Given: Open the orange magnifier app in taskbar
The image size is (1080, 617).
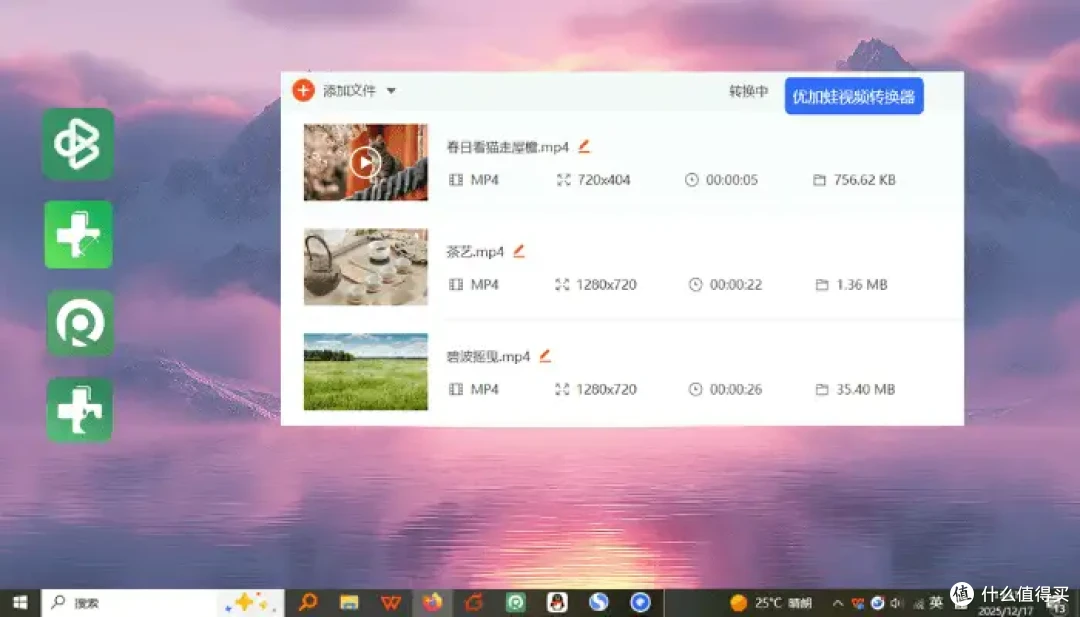Looking at the screenshot, I should coord(308,603).
